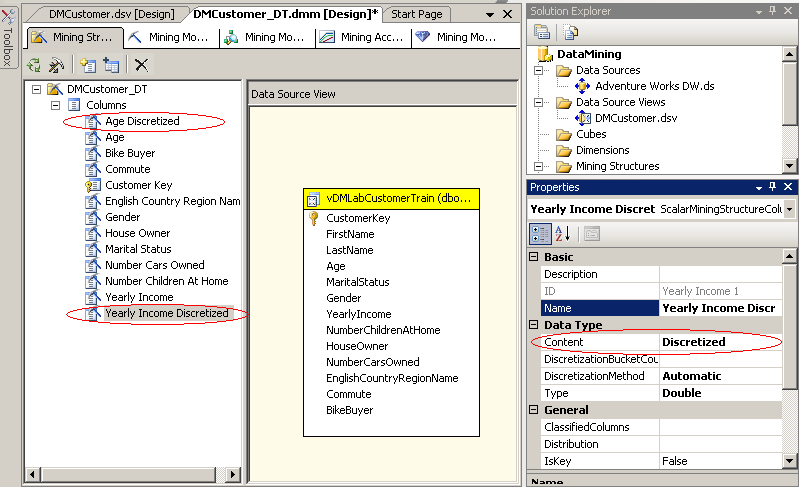The width and height of the screenshot is (799, 487).
Task: Click the Type property value Double
Action: (x=721, y=393)
